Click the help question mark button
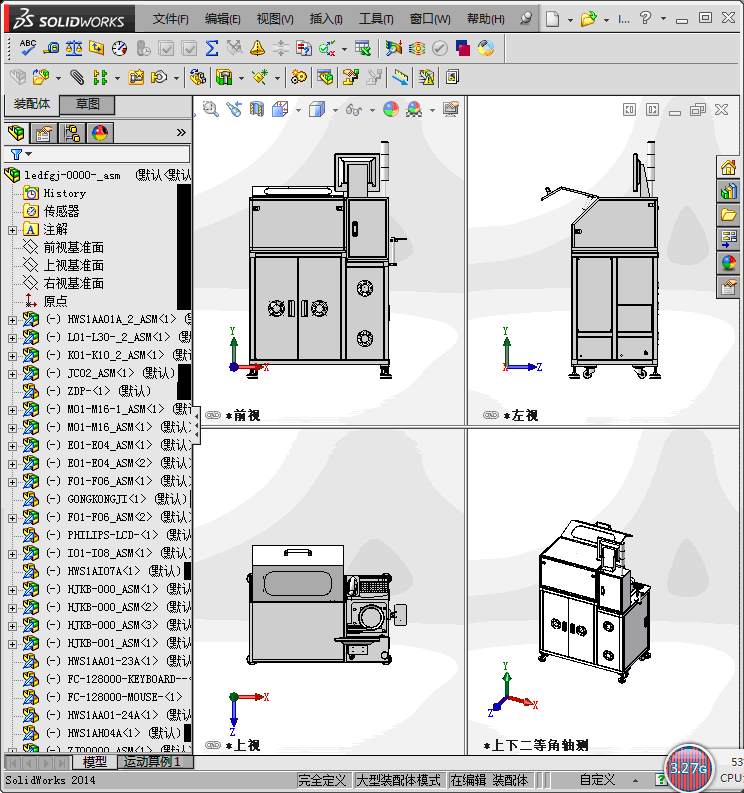The width and height of the screenshot is (744, 793). (x=645, y=19)
